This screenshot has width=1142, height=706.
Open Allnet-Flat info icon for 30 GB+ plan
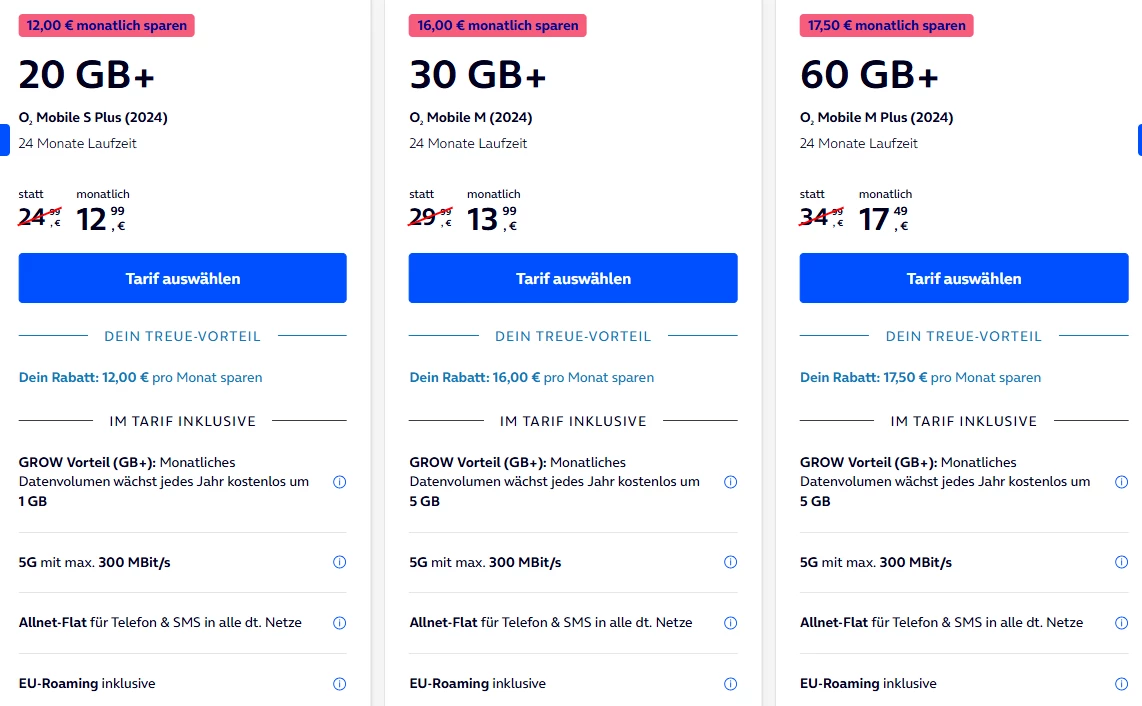pyautogui.click(x=730, y=623)
